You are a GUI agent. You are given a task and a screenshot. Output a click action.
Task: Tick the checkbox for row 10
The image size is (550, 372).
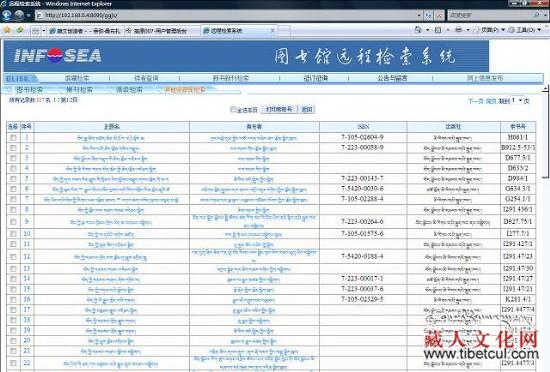click(13, 234)
